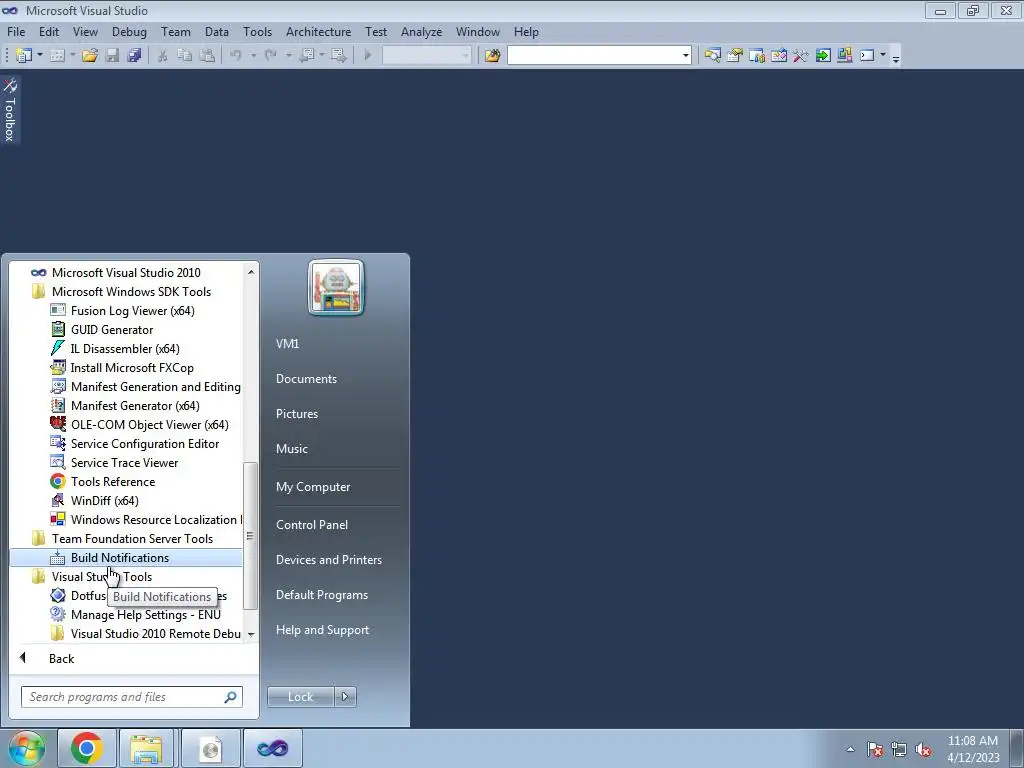Click the New Project toolbar icon
Viewport: 1024px width, 768px height.
tap(24, 56)
